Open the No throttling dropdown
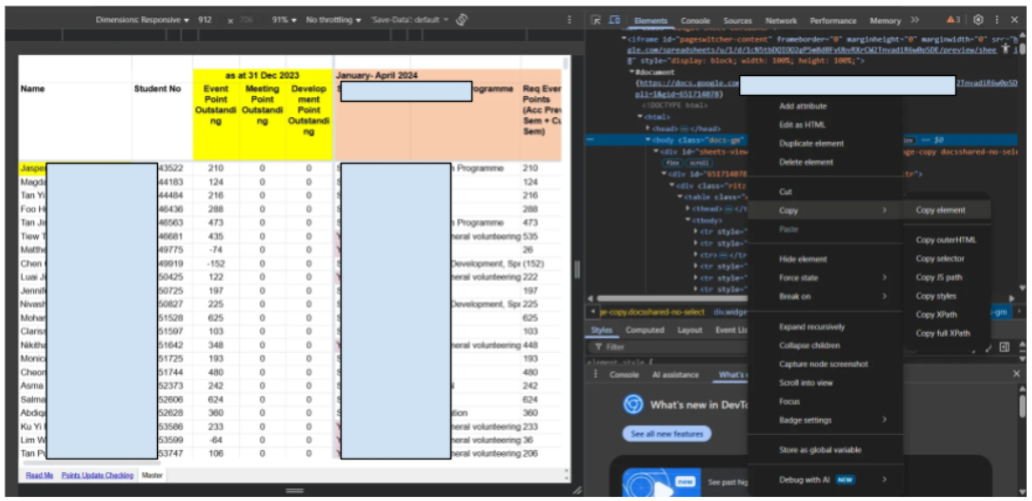Image resolution: width=1032 pixels, height=501 pixels. point(331,20)
